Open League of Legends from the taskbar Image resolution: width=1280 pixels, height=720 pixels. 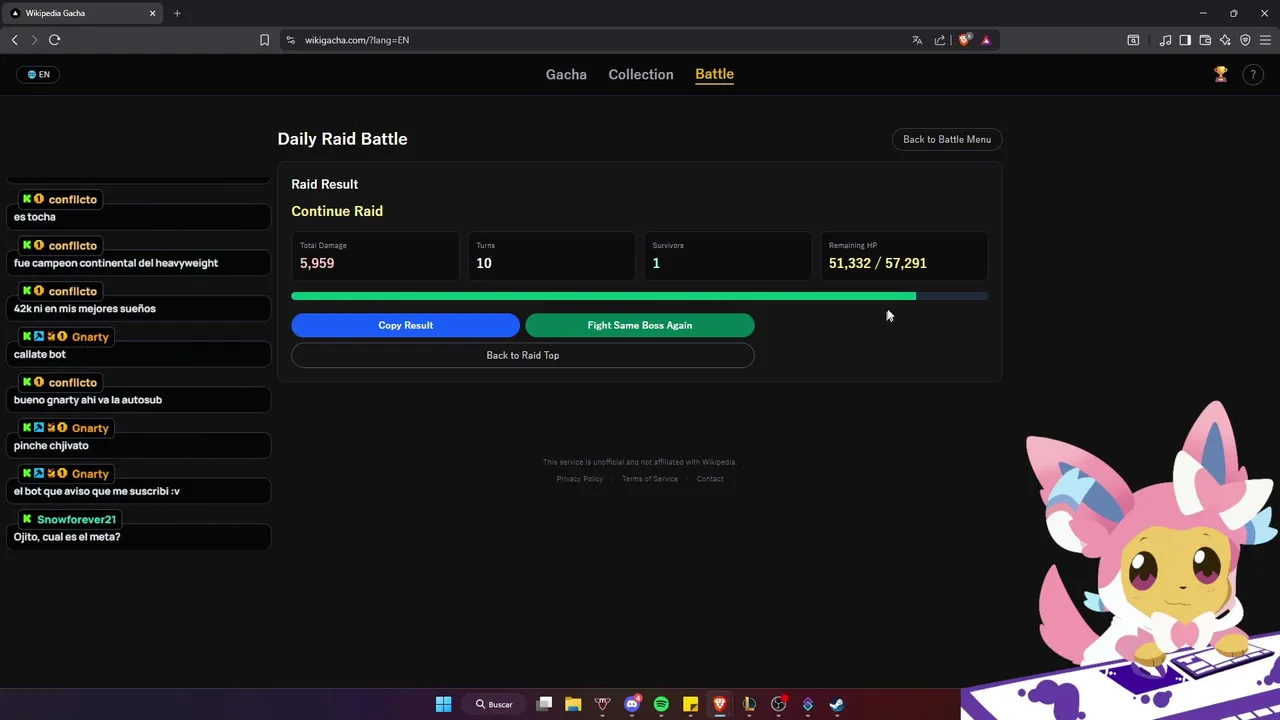coord(749,704)
